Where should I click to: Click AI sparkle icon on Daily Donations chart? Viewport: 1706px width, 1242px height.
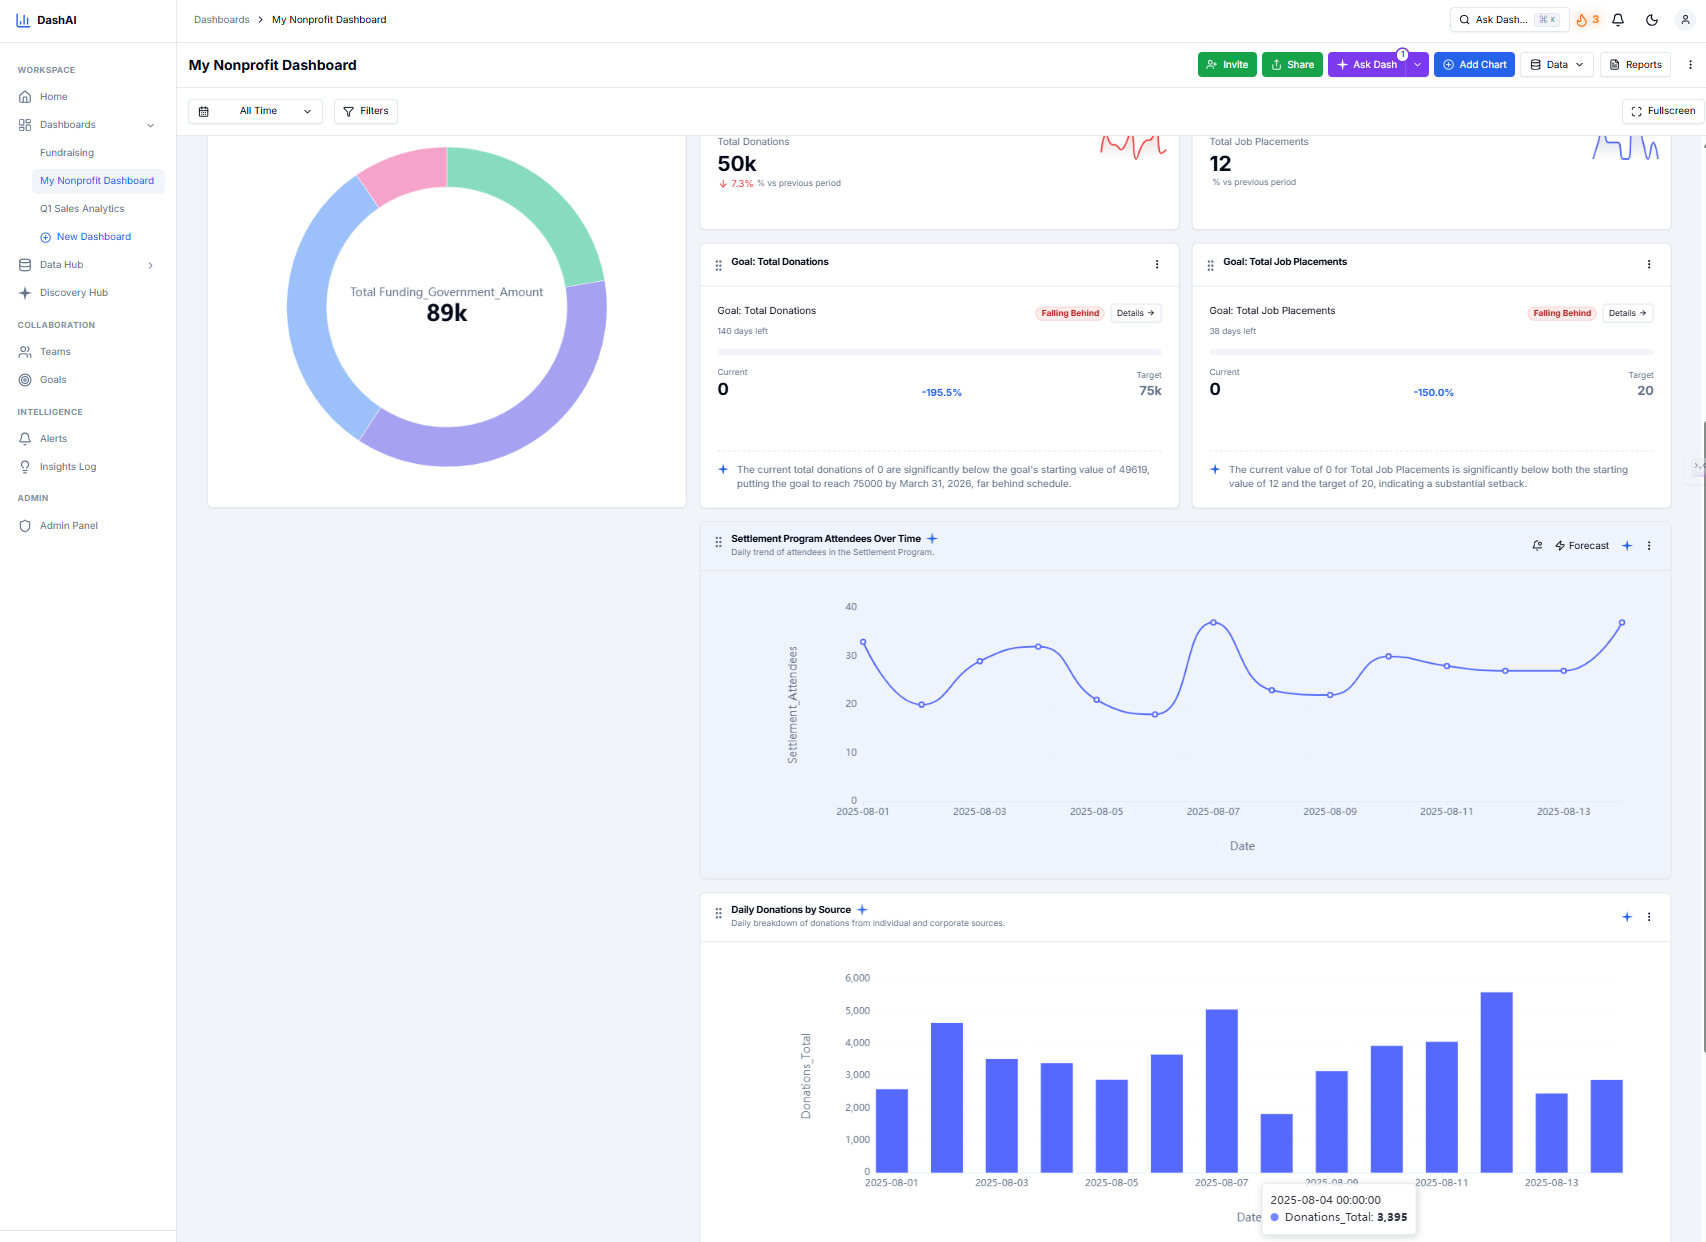pos(1627,917)
